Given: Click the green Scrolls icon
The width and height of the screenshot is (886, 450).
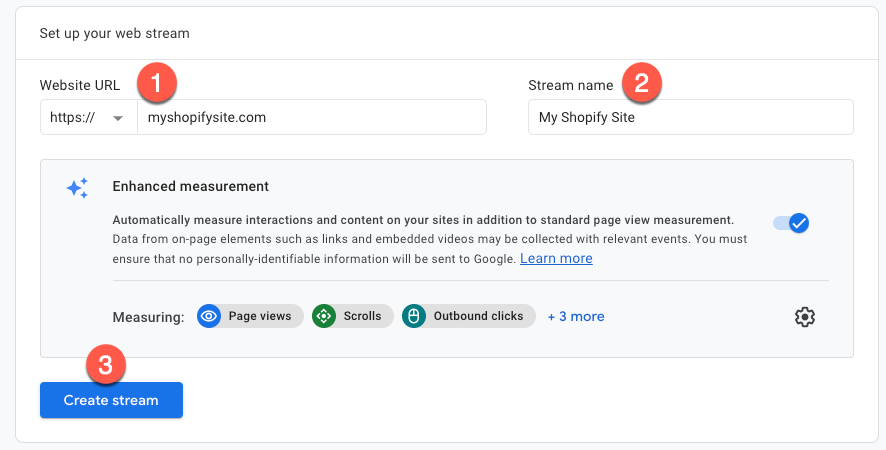Looking at the screenshot, I should point(324,316).
